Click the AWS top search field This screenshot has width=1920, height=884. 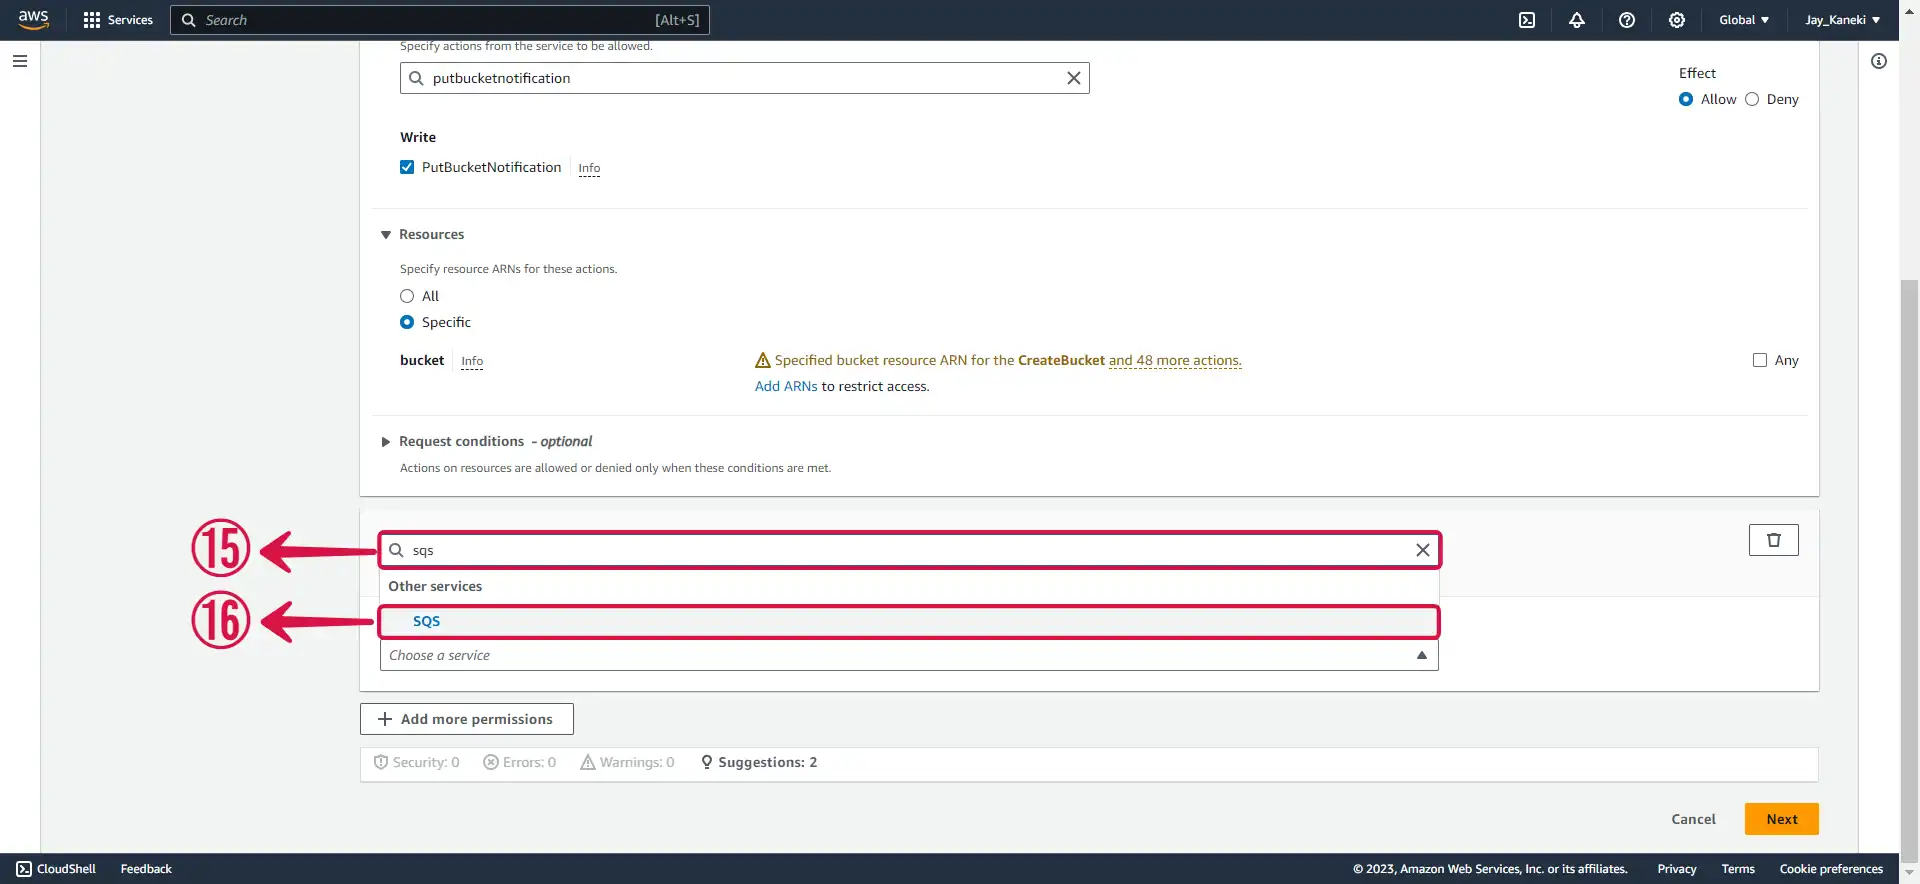click(440, 20)
